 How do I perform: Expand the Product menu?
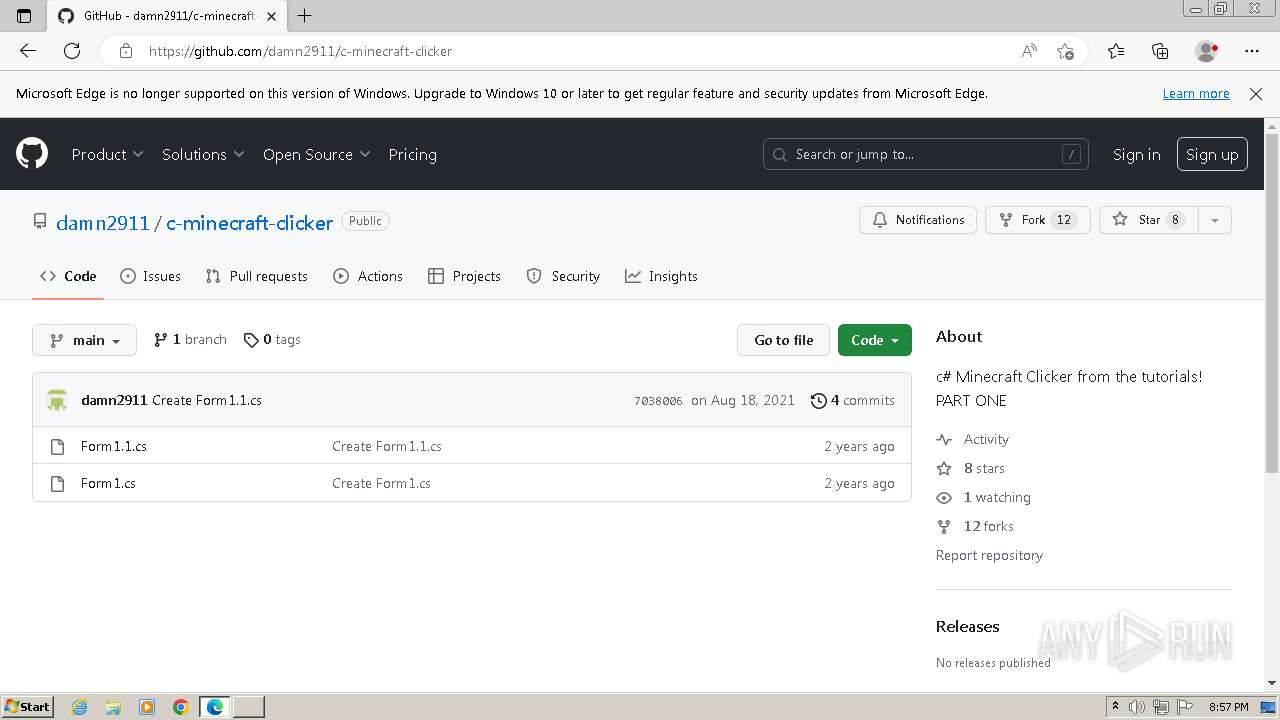click(107, 154)
